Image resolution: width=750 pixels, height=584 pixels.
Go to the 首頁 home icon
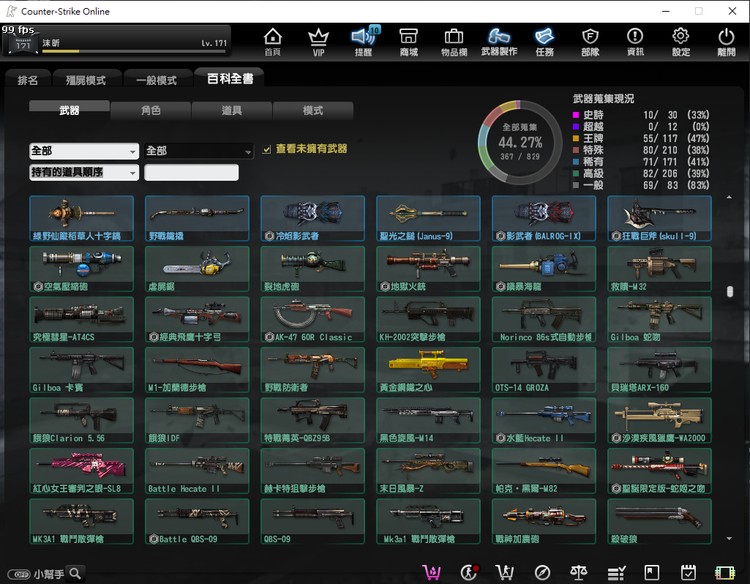[x=273, y=42]
